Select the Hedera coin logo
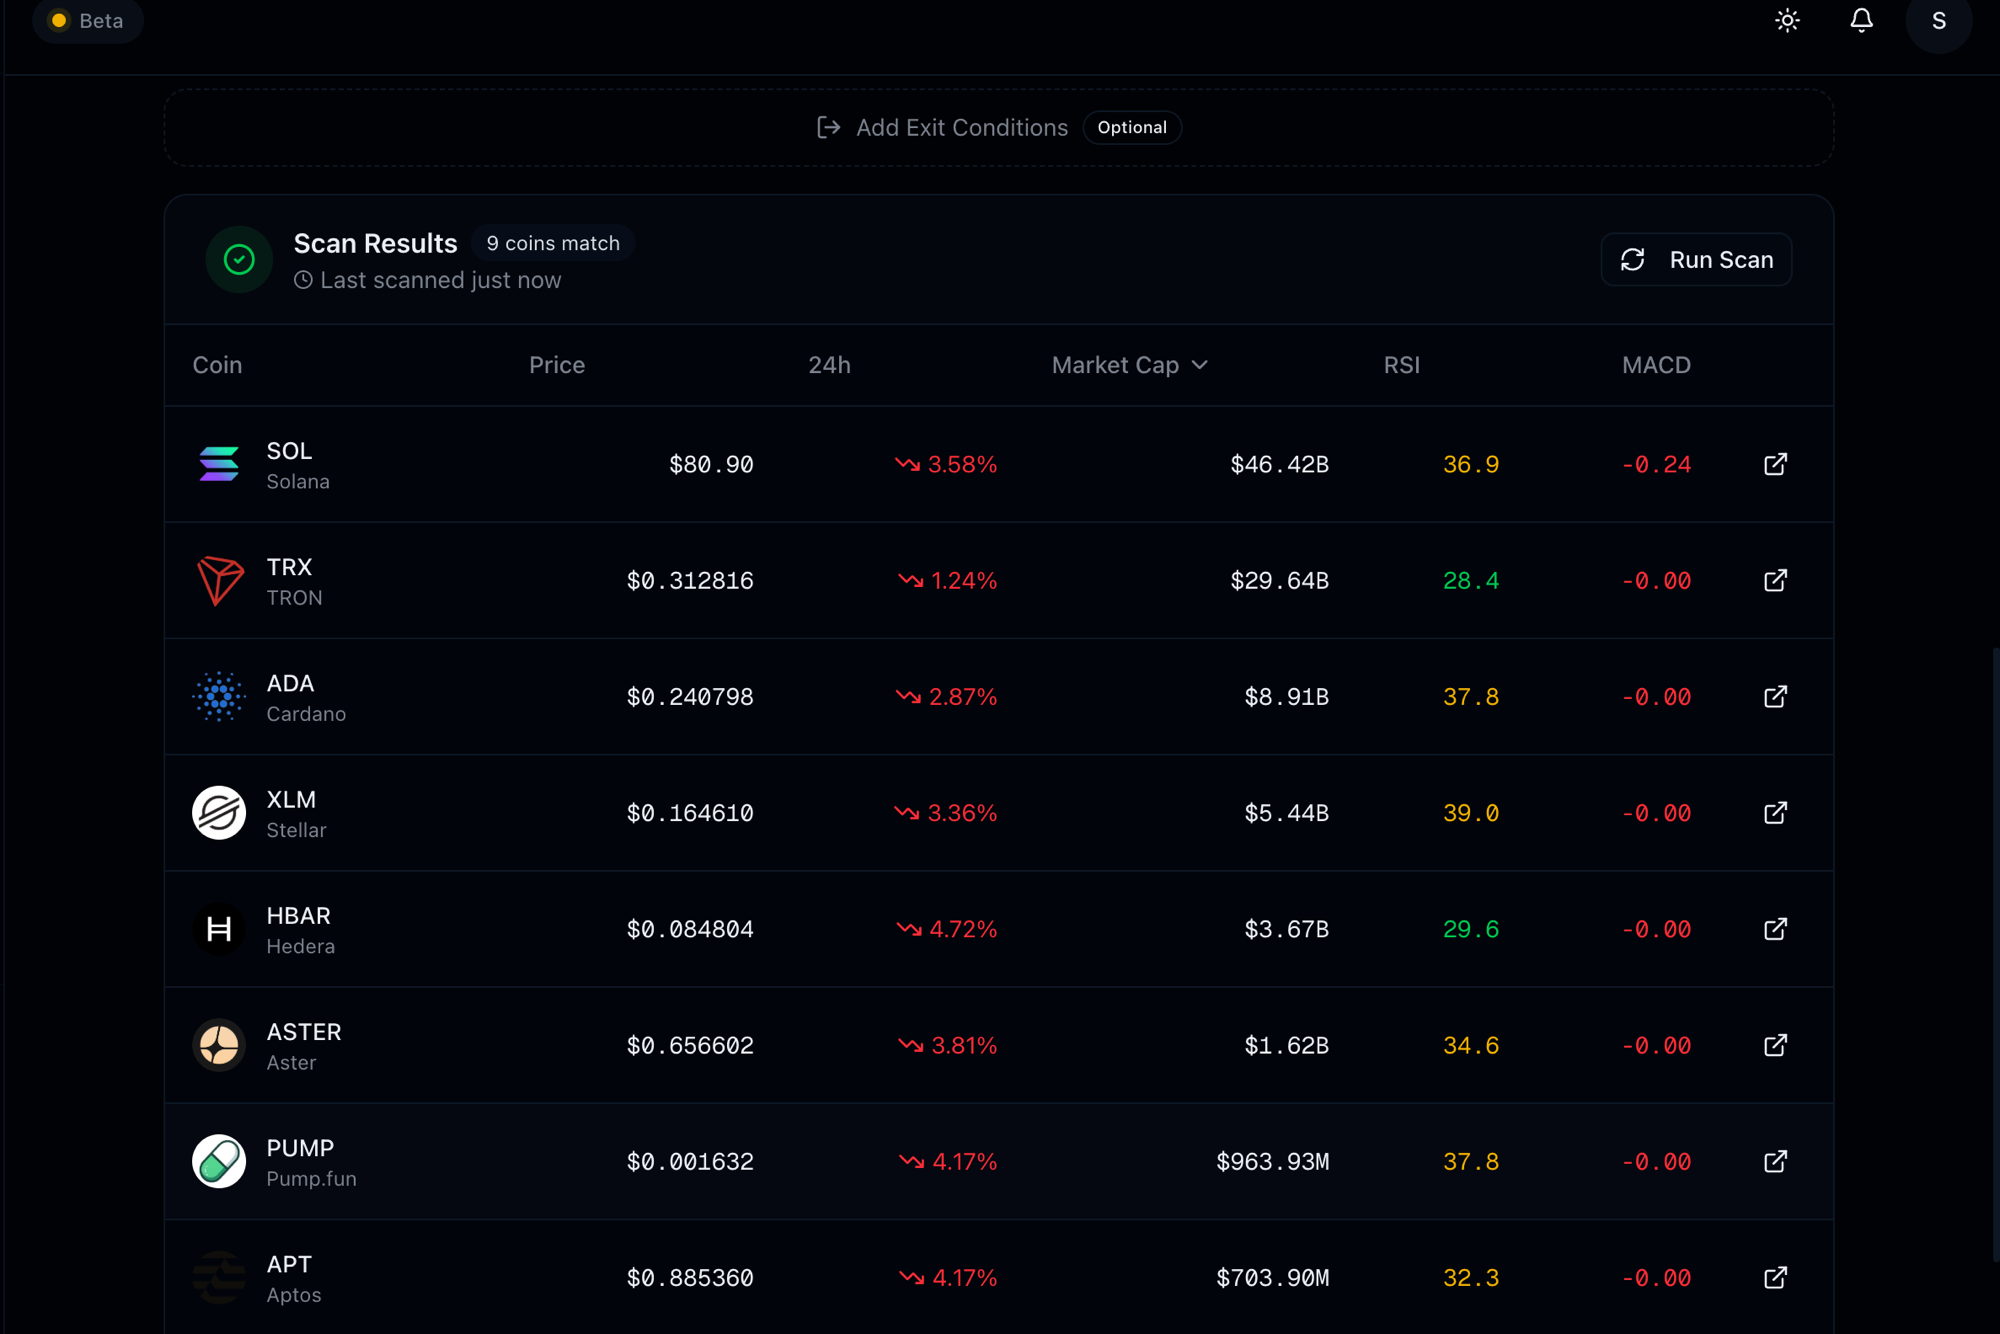The width and height of the screenshot is (2000, 1334). click(x=219, y=929)
